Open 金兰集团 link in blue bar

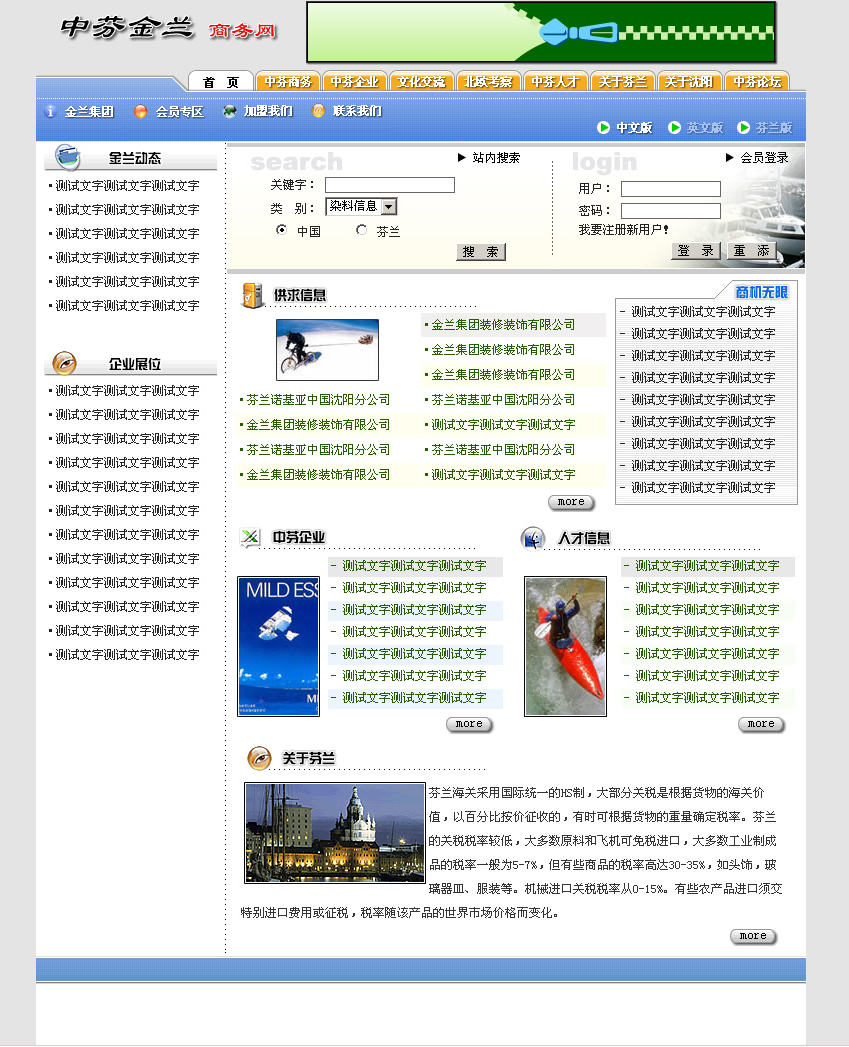point(89,112)
